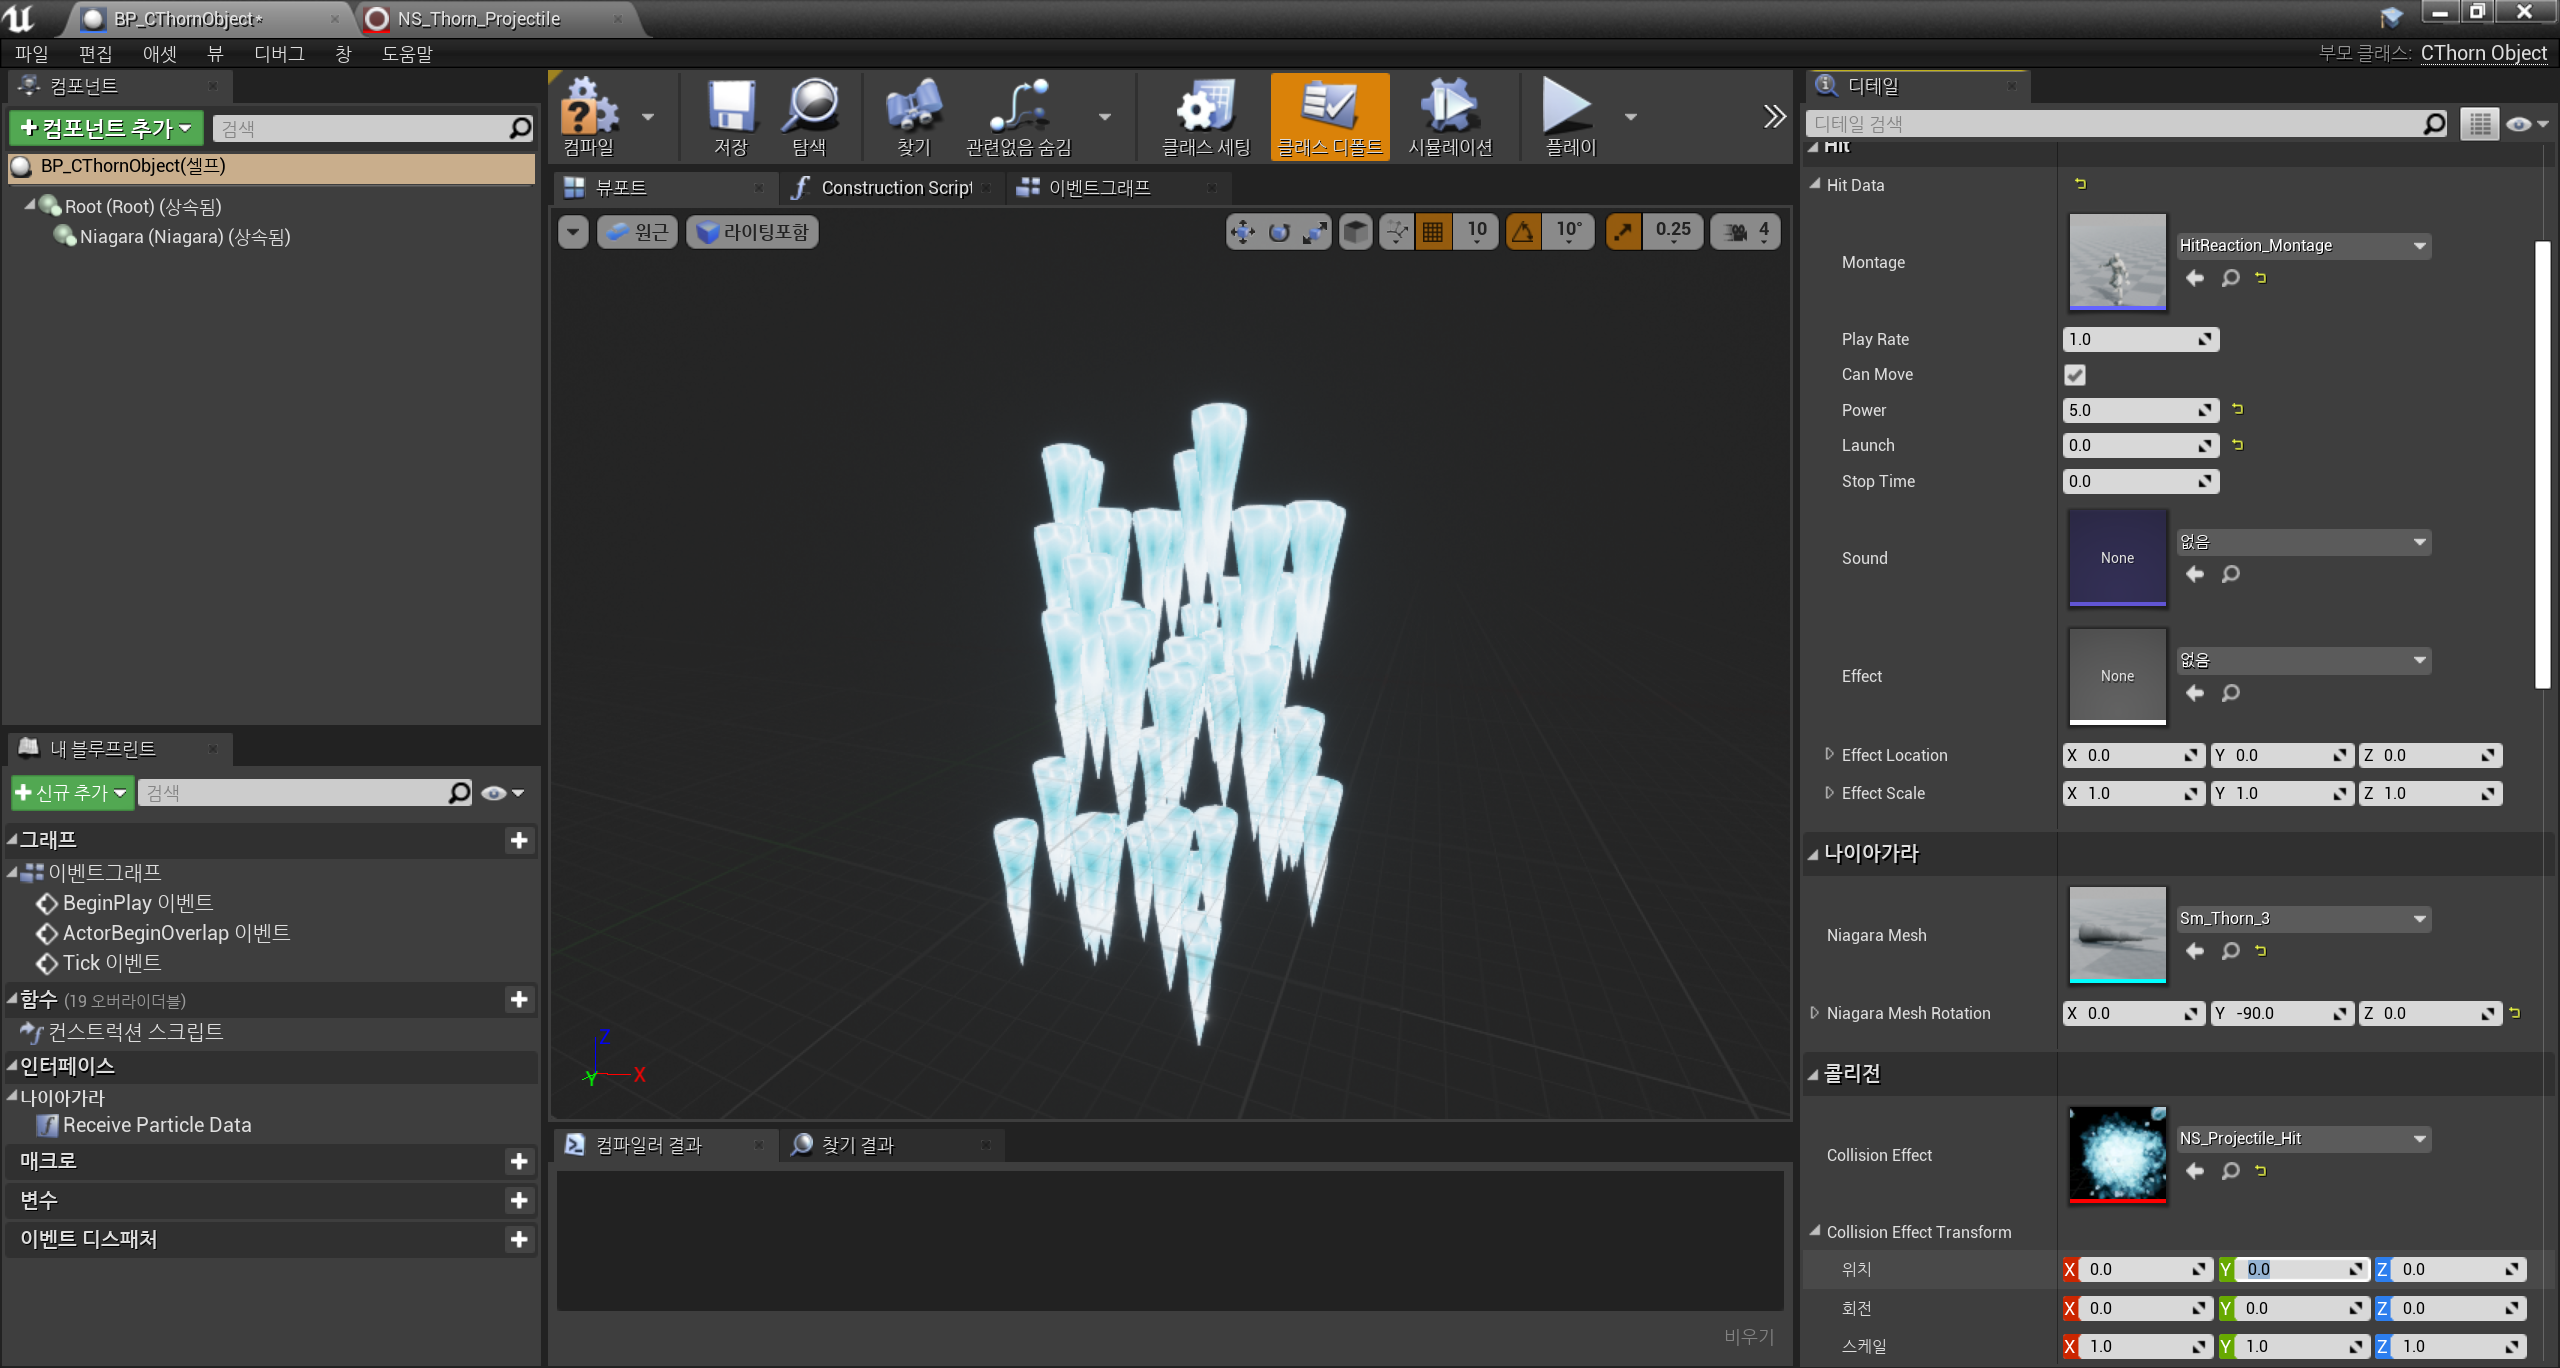The width and height of the screenshot is (2560, 1368).
Task: Toggle the Can Move checkbox
Action: click(2075, 375)
